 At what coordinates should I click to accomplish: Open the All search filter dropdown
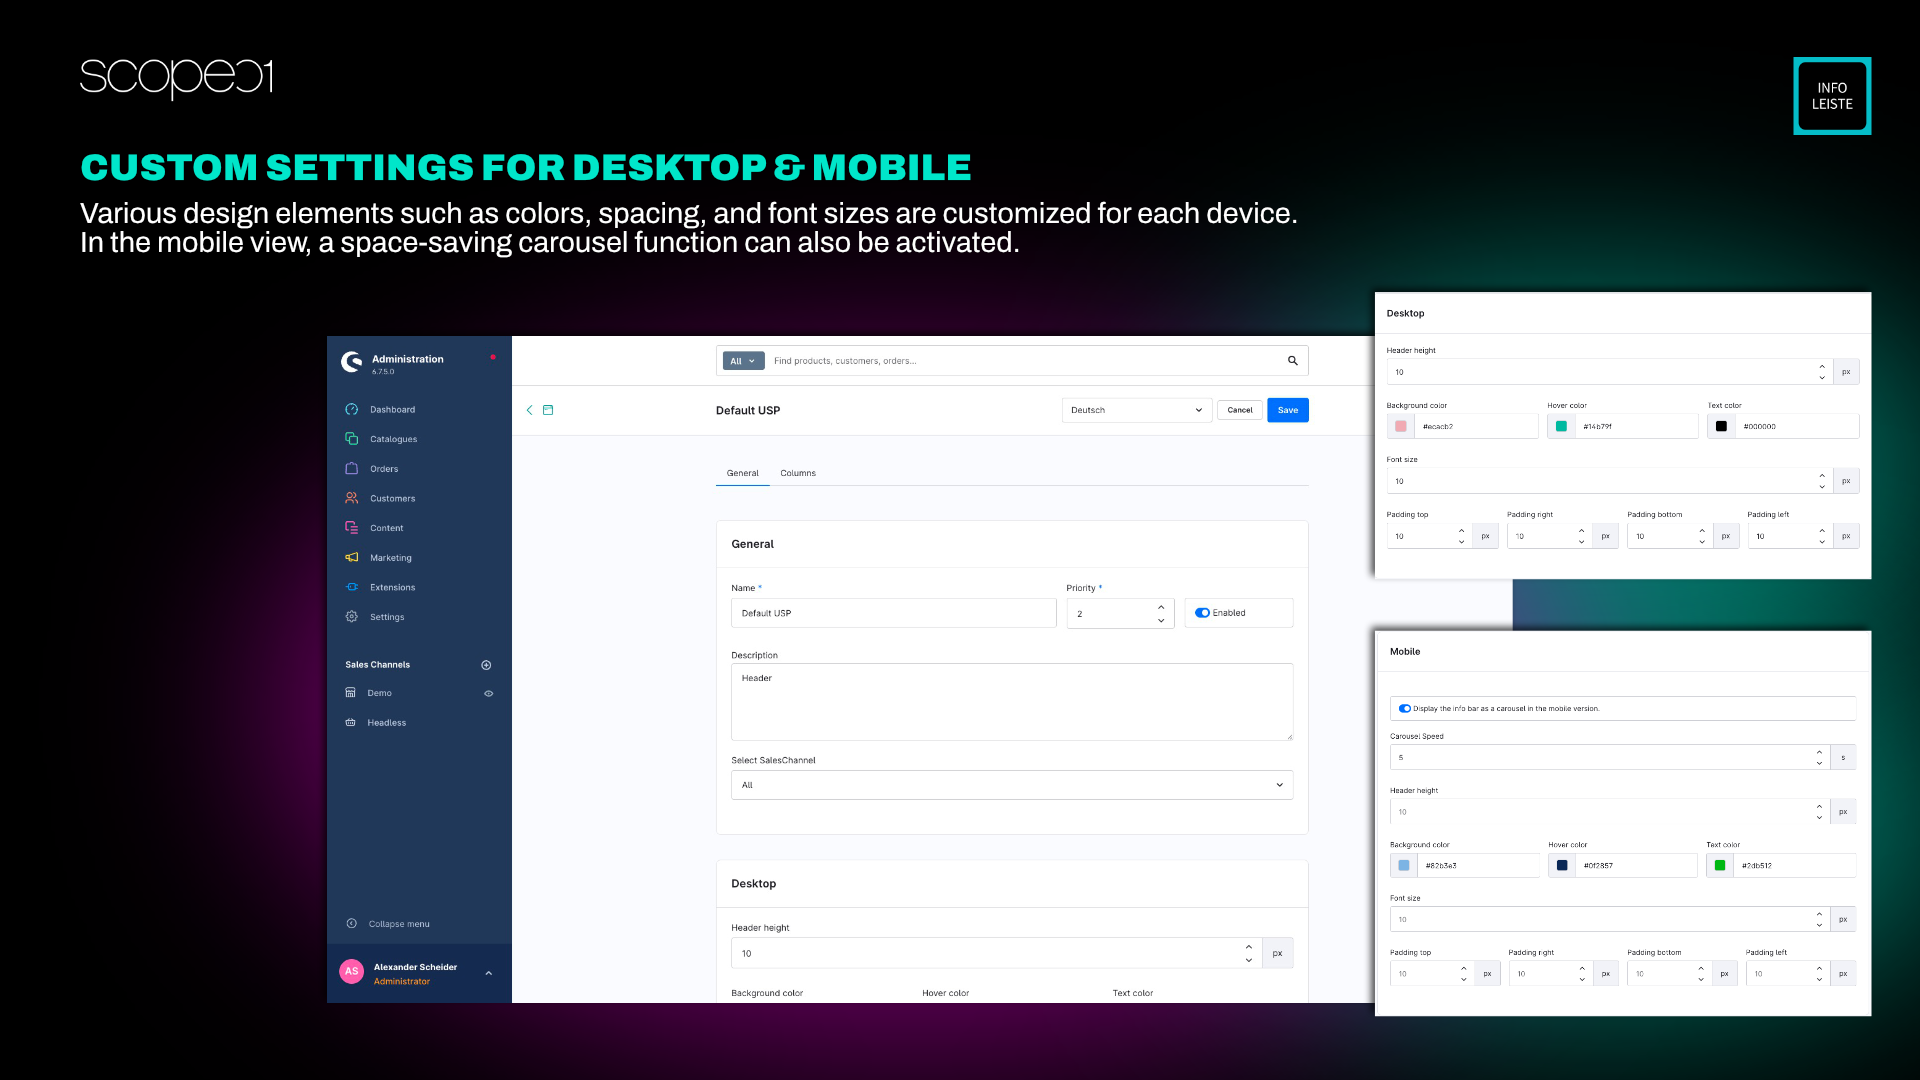coord(743,361)
